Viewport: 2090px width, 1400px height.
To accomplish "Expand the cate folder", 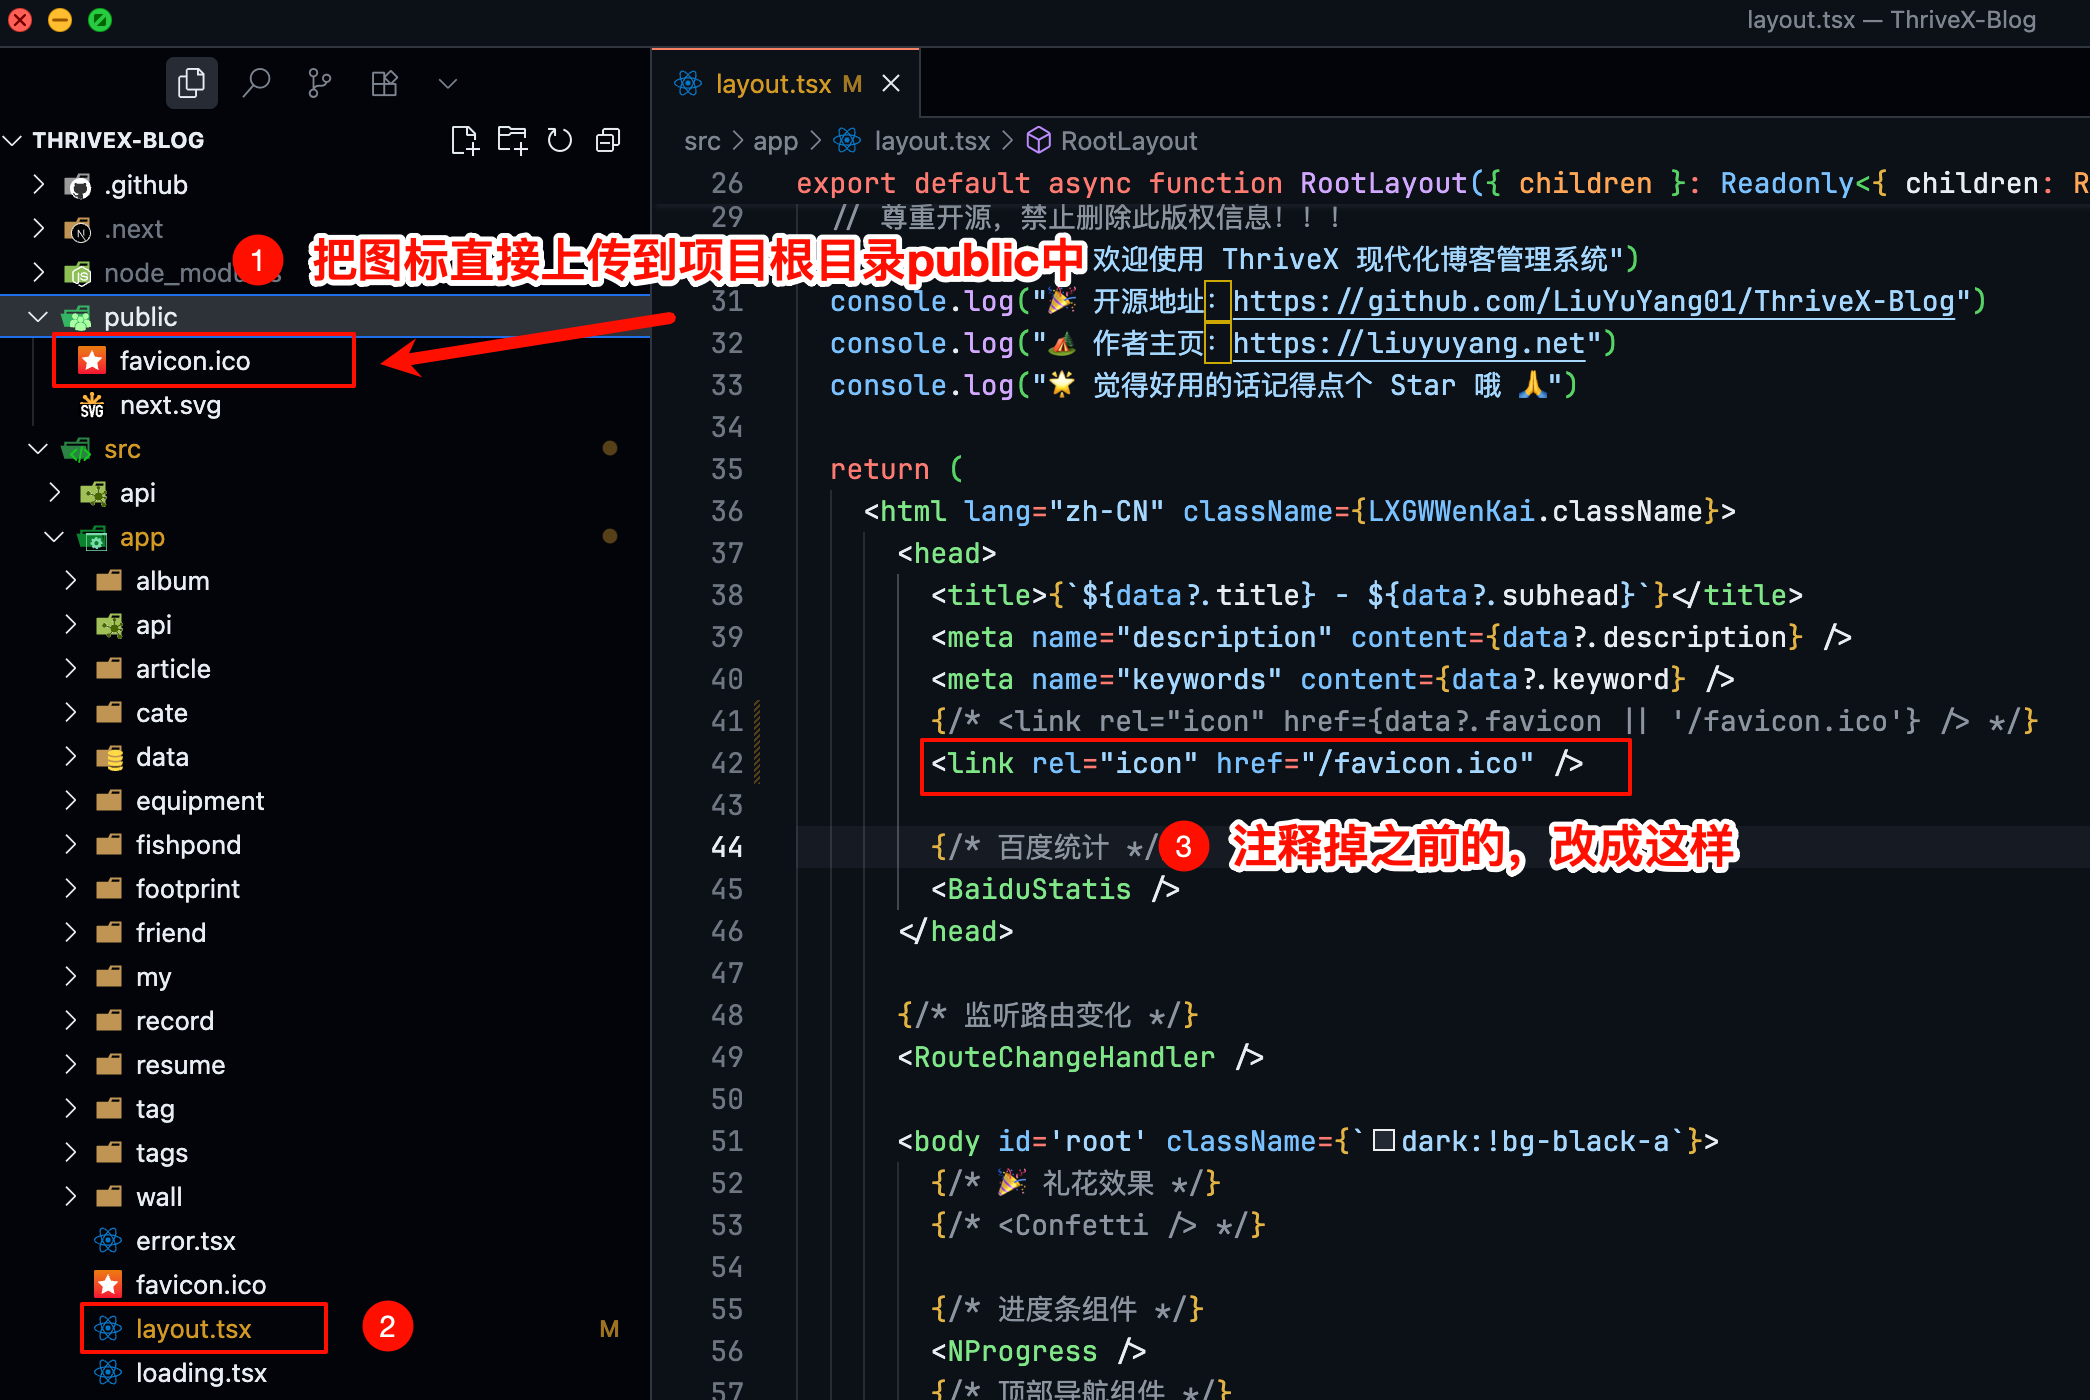I will point(71,712).
